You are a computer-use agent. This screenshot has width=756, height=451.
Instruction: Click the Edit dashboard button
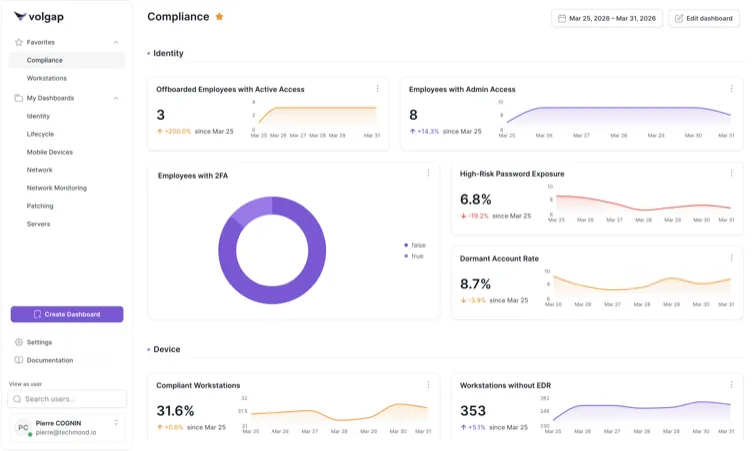click(706, 18)
